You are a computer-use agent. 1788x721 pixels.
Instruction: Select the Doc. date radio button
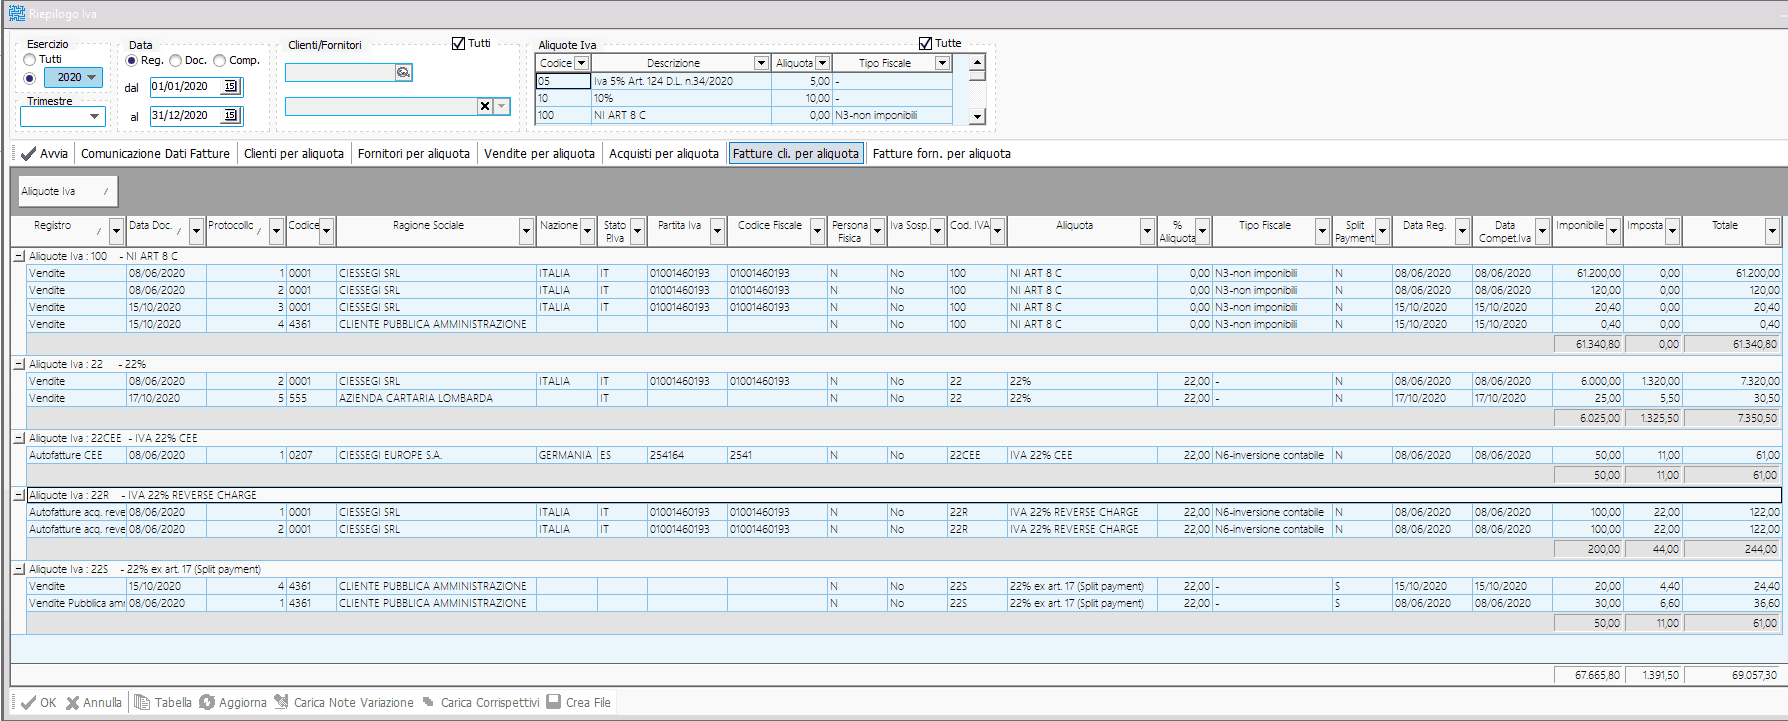(175, 61)
